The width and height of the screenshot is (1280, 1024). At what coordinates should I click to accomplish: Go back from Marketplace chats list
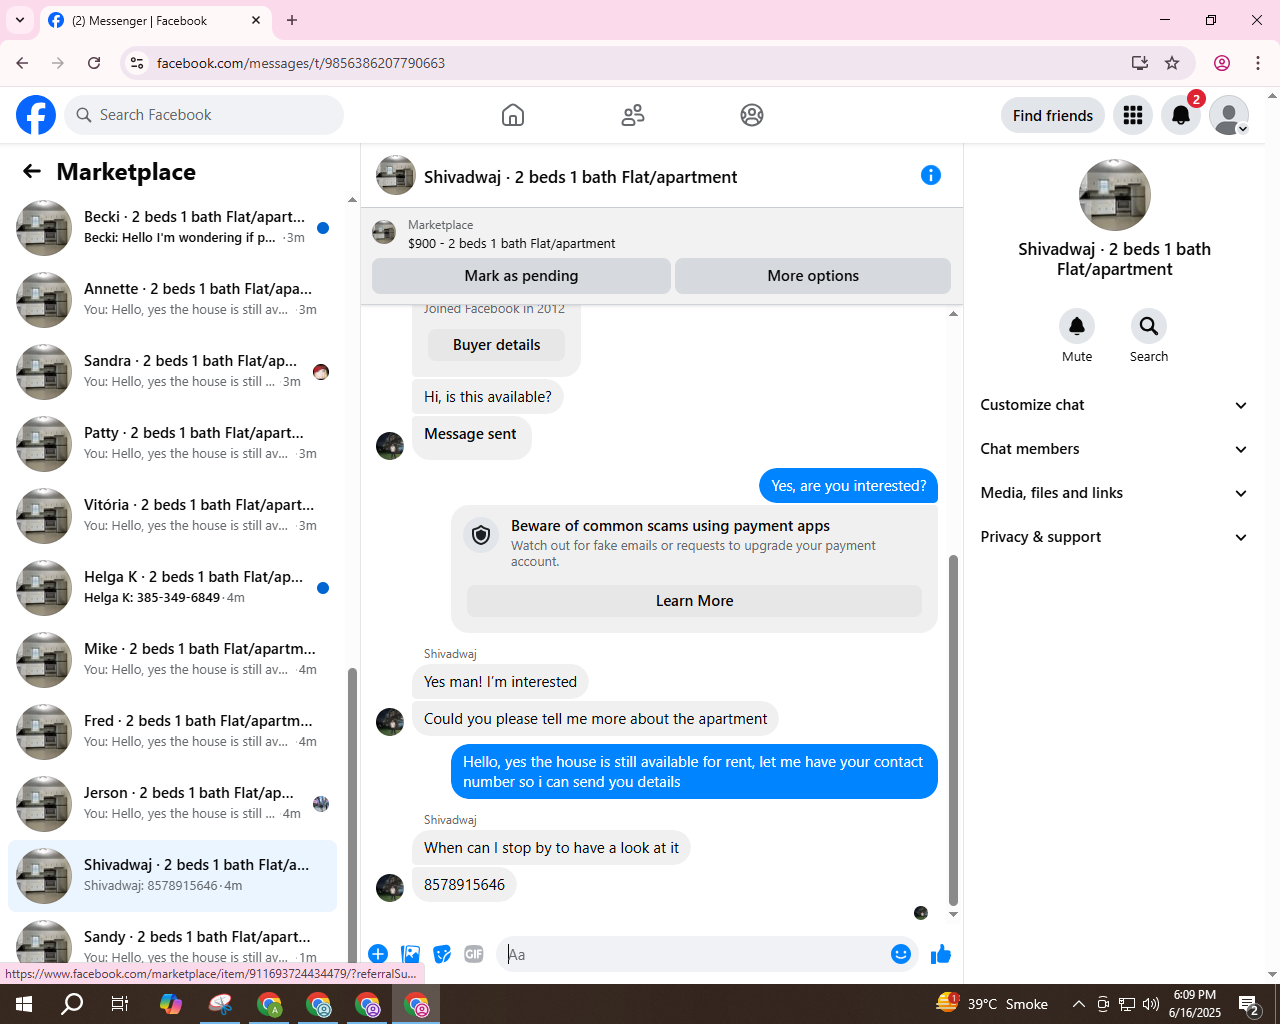click(32, 172)
